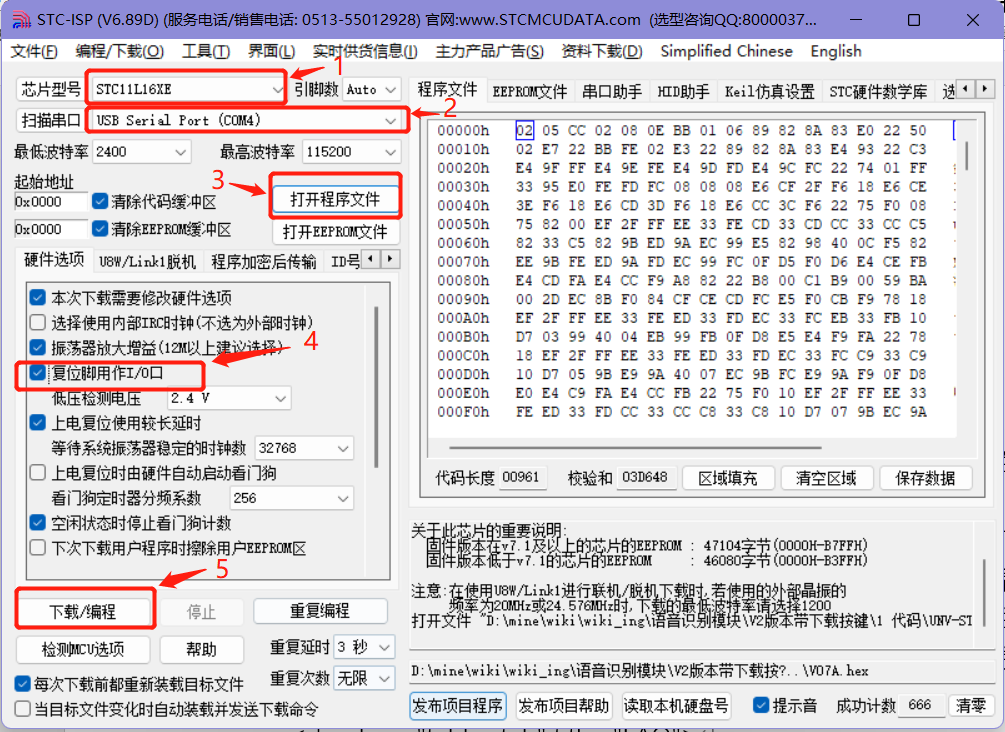This screenshot has width=1005, height=732.
Task: Open 引脚数 Auto dropdown
Action: (x=372, y=90)
